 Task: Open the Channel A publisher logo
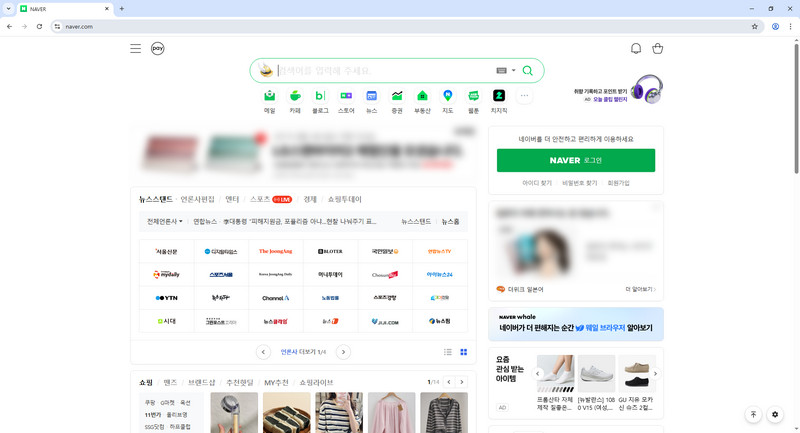276,298
